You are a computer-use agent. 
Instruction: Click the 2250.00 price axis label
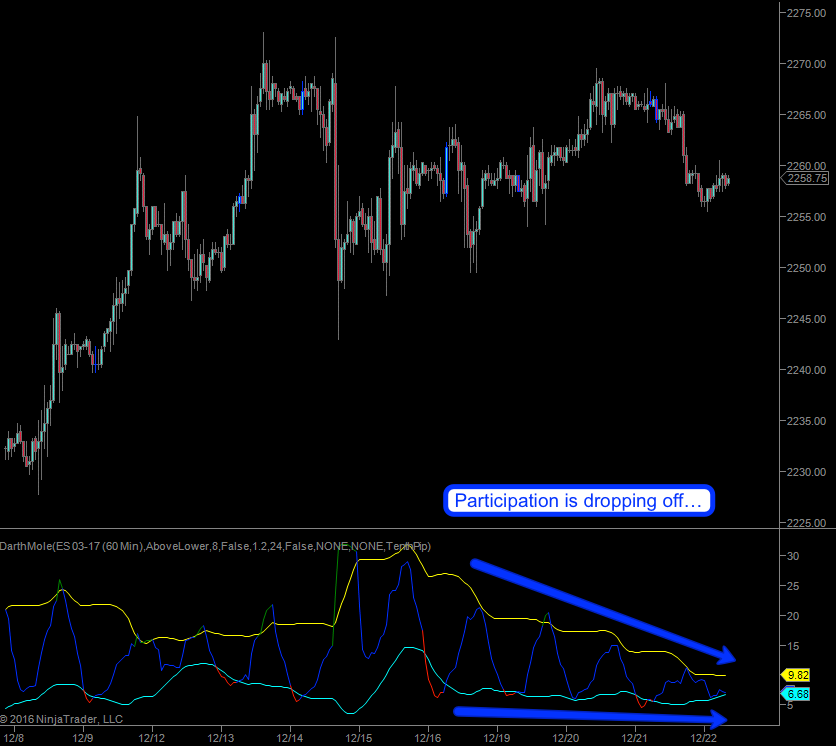pos(807,268)
